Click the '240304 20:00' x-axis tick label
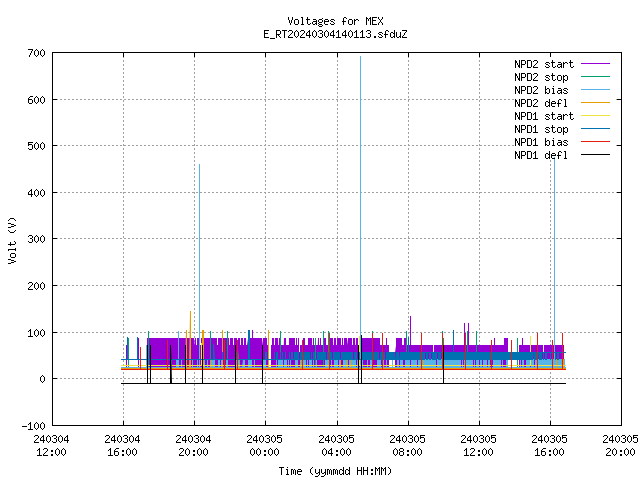The height and width of the screenshot is (480, 640). click(193, 446)
